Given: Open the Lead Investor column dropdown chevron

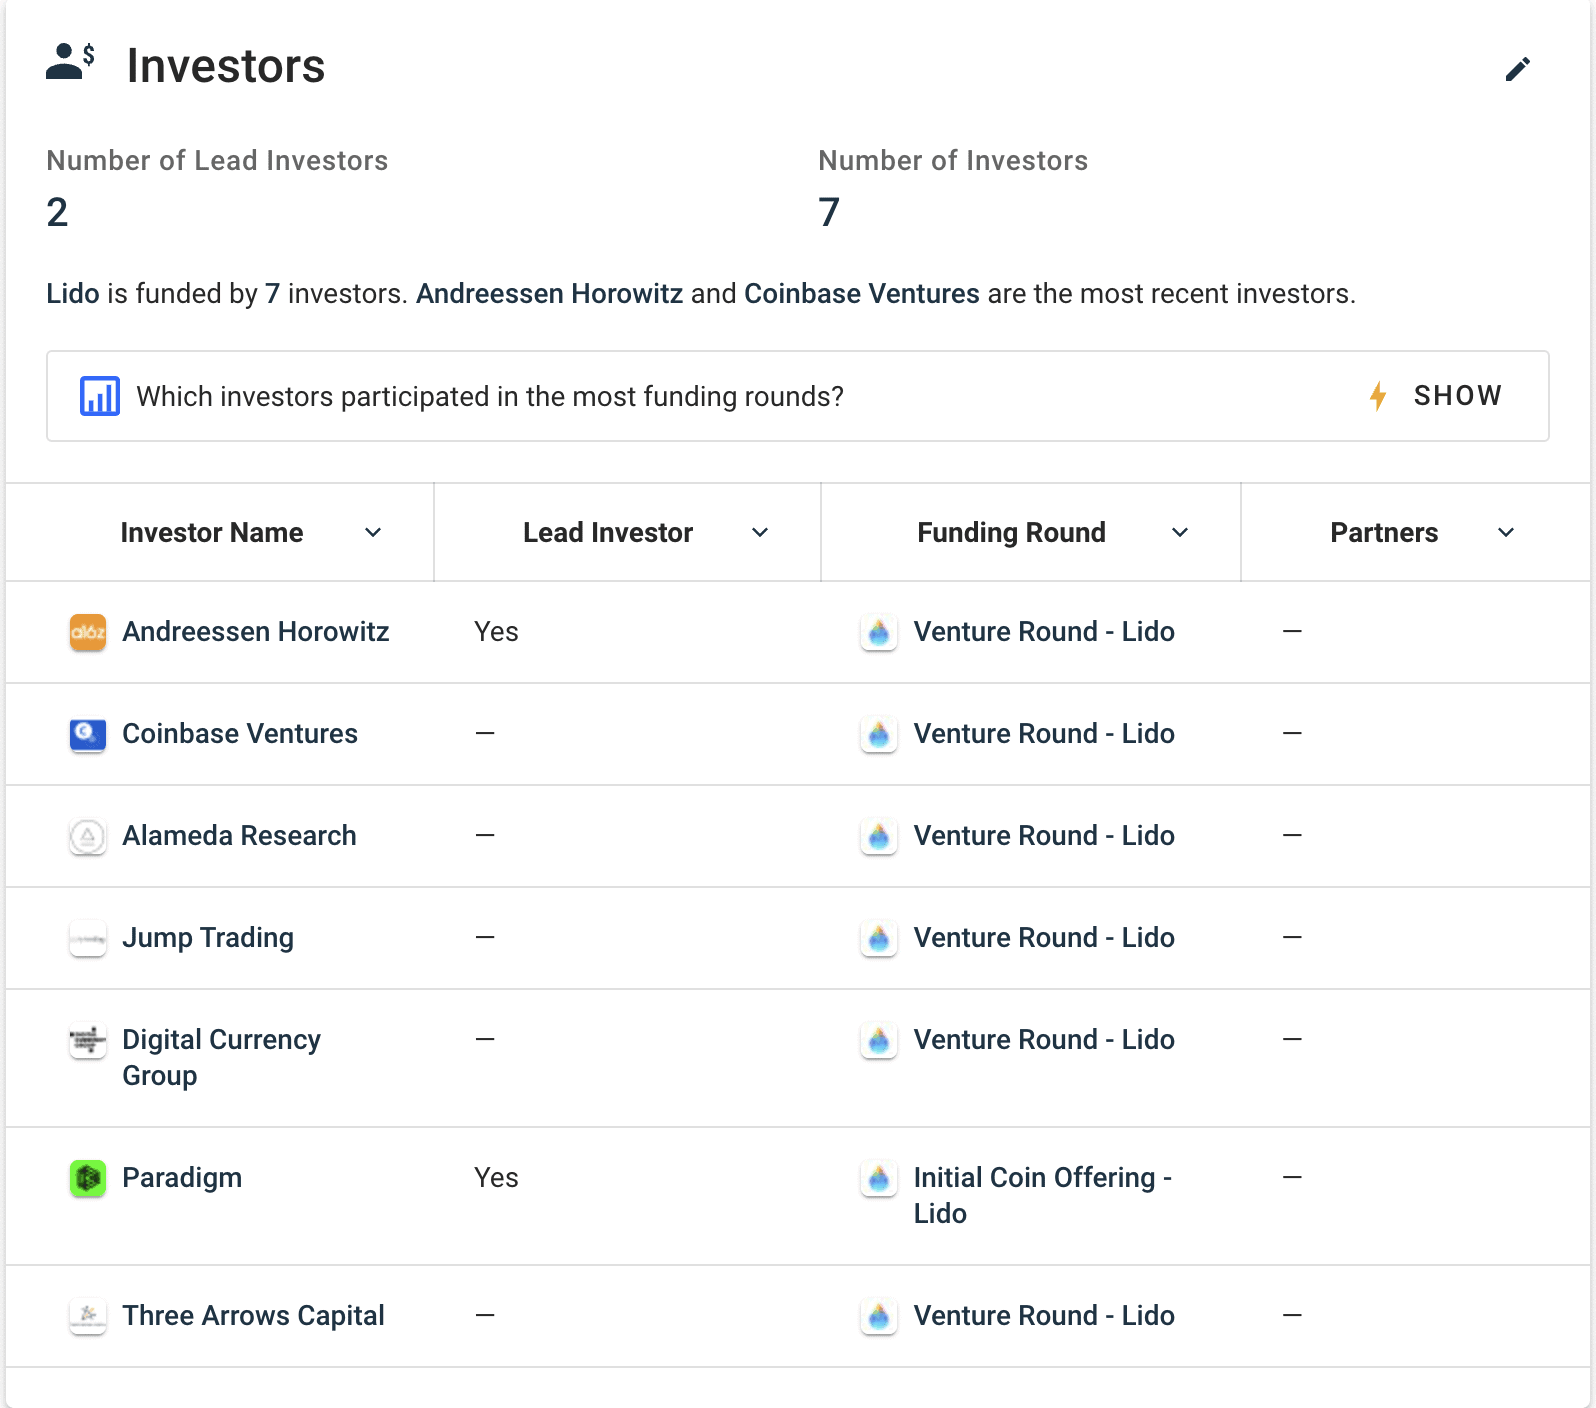Looking at the screenshot, I should tap(760, 533).
